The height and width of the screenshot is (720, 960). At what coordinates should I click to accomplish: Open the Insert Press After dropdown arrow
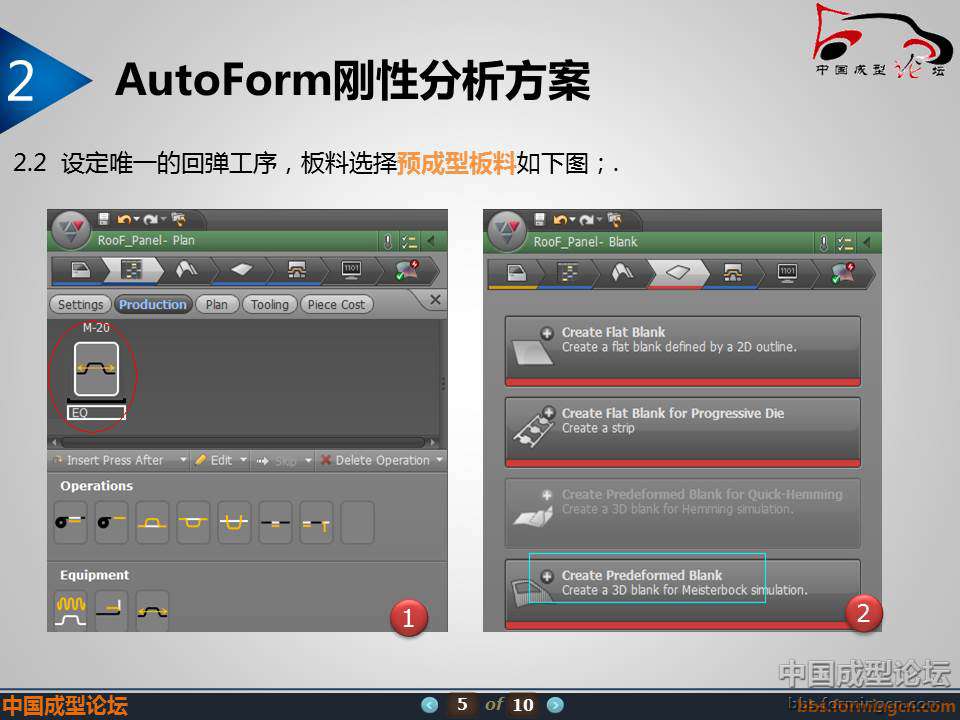(x=182, y=461)
